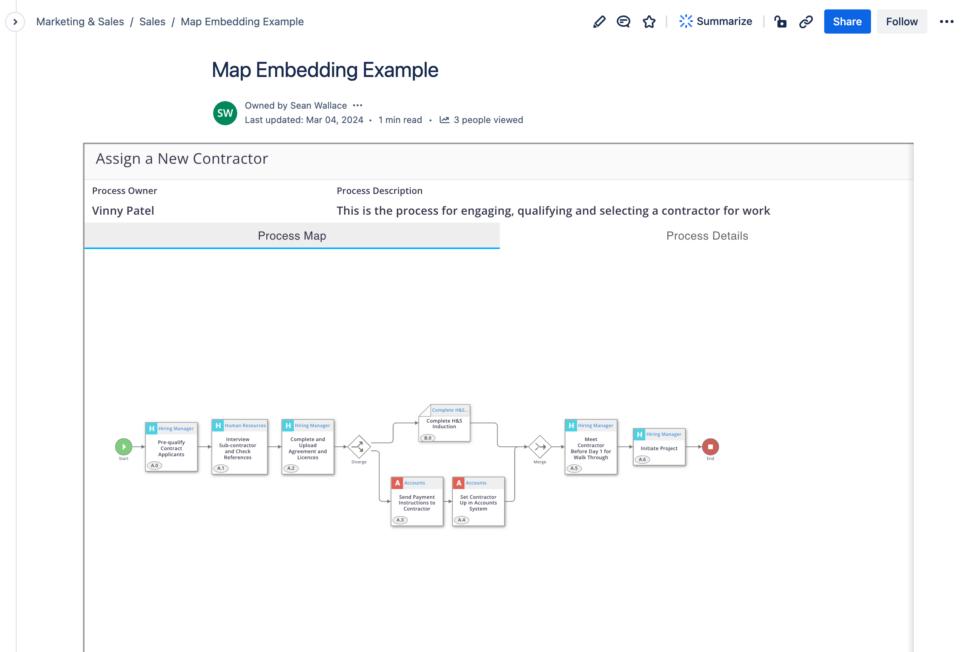Click Sean Wallace's SW avatar
The height and width of the screenshot is (652, 980).
coord(225,113)
